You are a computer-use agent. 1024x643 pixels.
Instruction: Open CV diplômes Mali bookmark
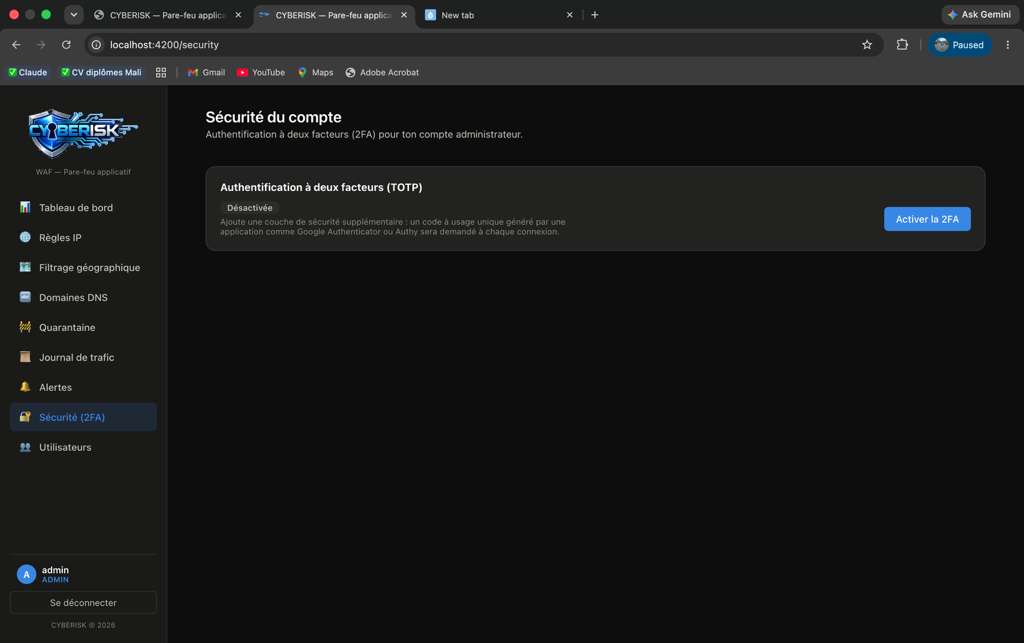[101, 72]
